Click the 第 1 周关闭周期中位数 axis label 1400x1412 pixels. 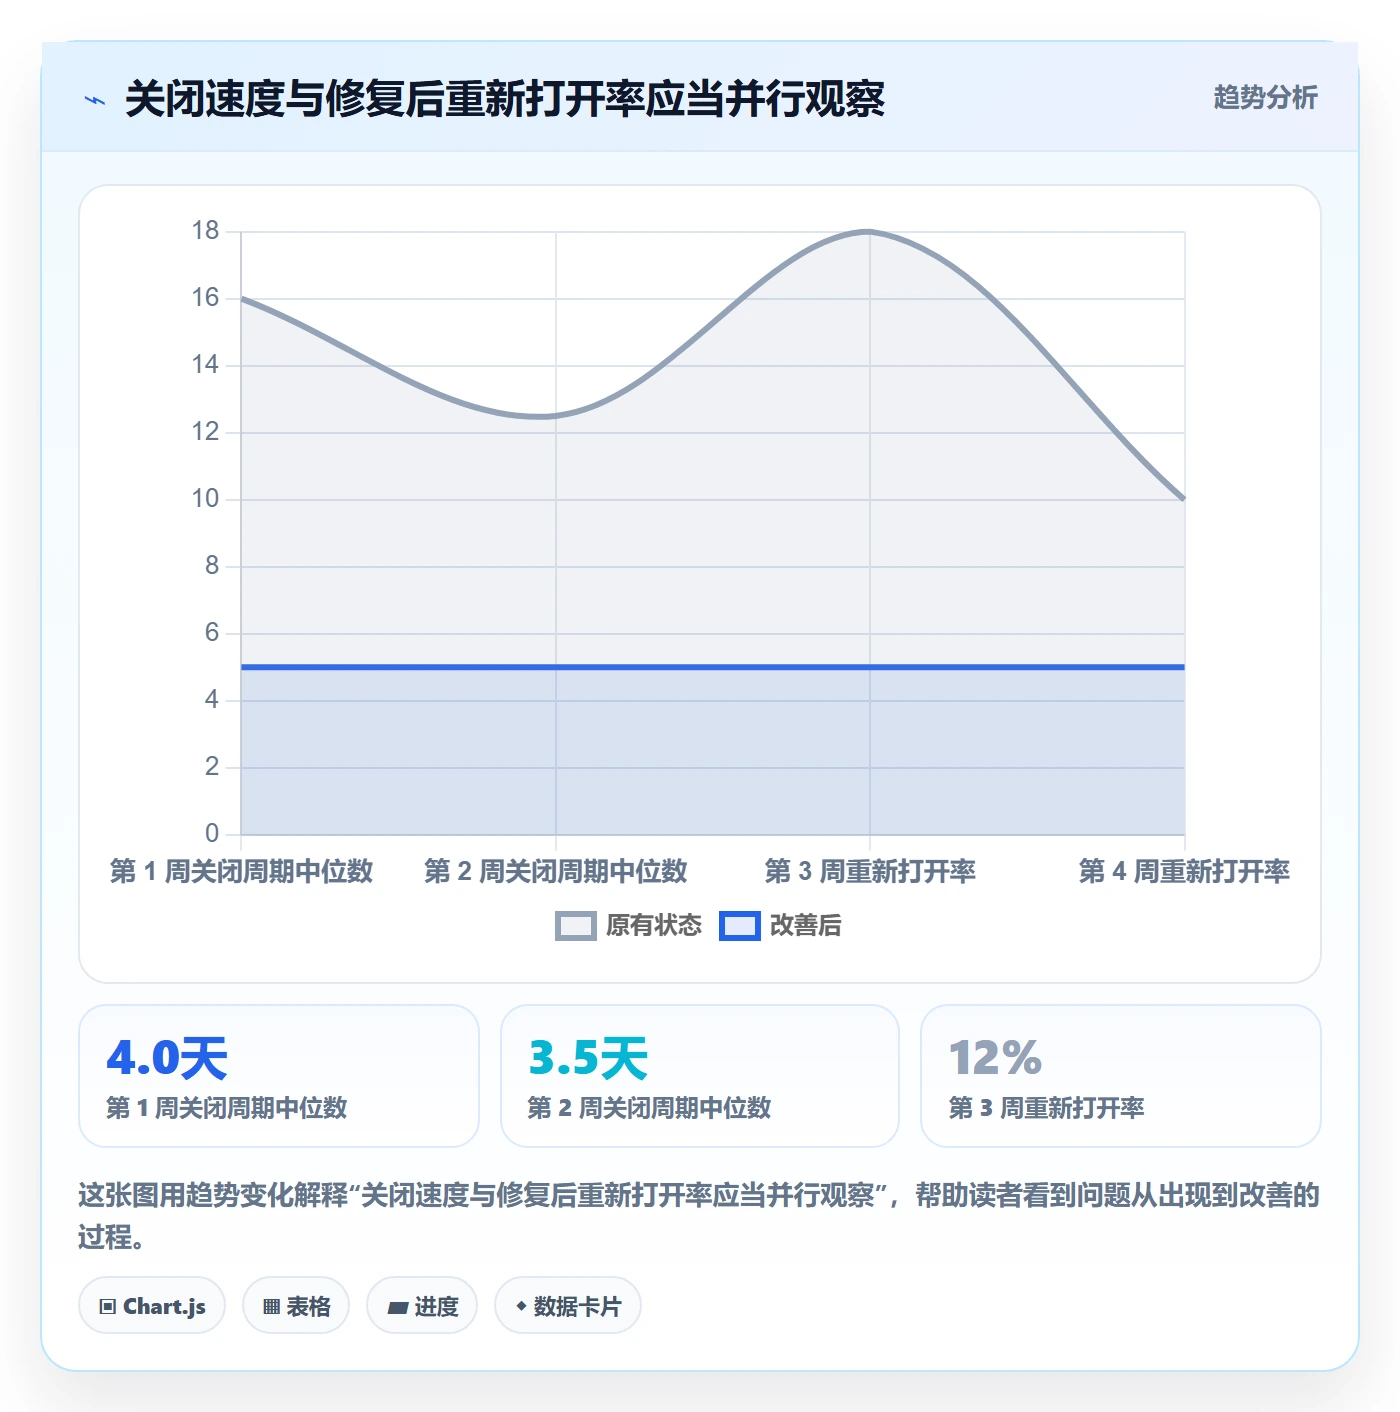[241, 871]
